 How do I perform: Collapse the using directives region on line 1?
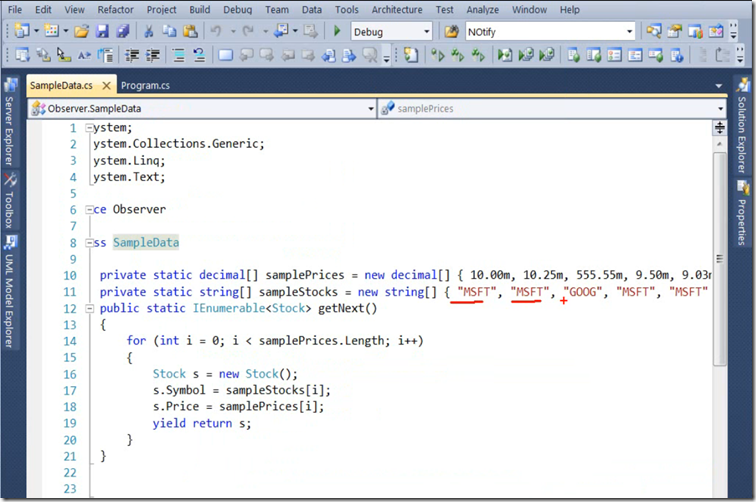tap(89, 128)
